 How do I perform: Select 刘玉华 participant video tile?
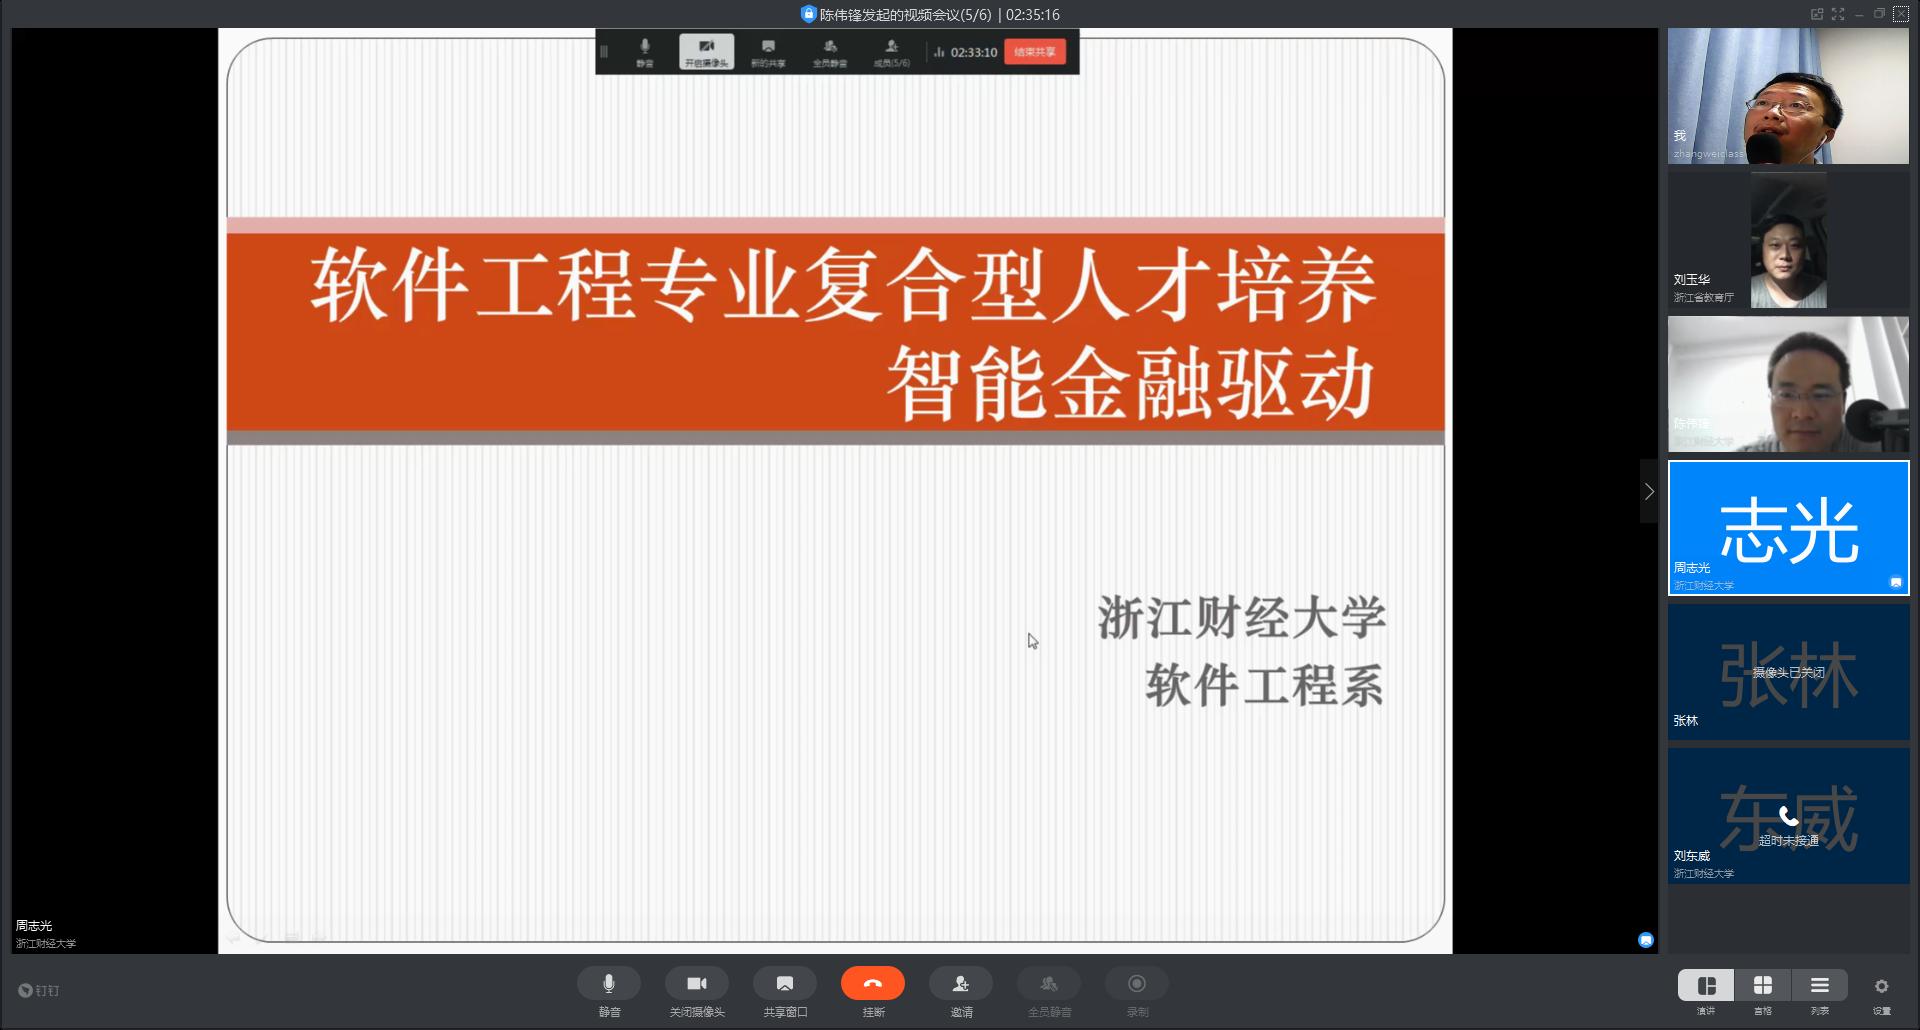click(x=1788, y=241)
